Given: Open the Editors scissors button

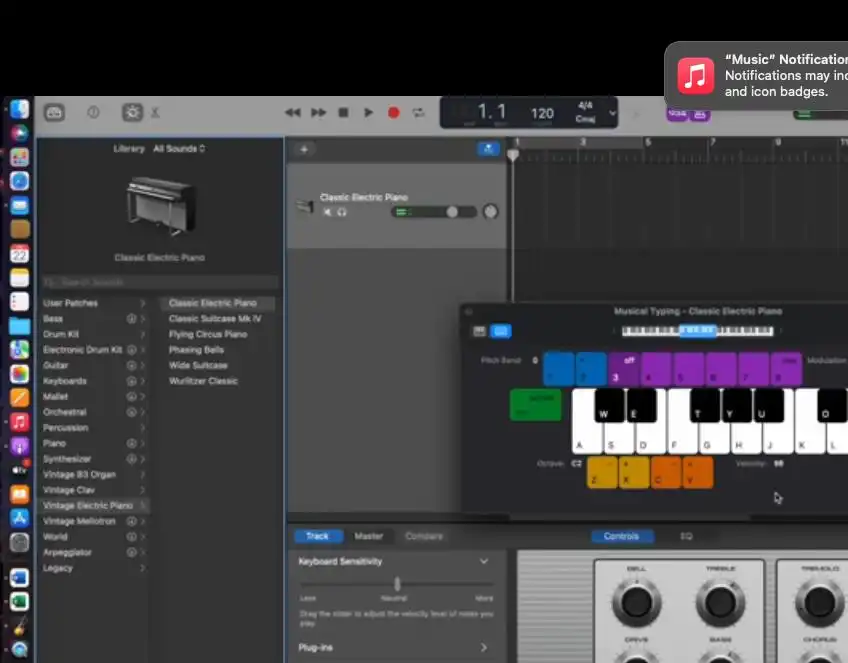Looking at the screenshot, I should click(x=155, y=112).
